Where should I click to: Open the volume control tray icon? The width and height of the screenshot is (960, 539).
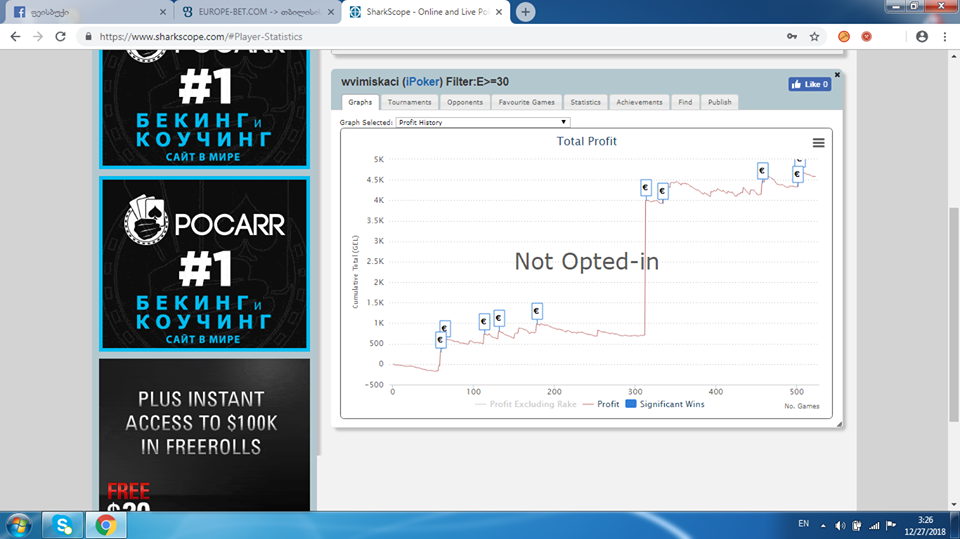[840, 526]
